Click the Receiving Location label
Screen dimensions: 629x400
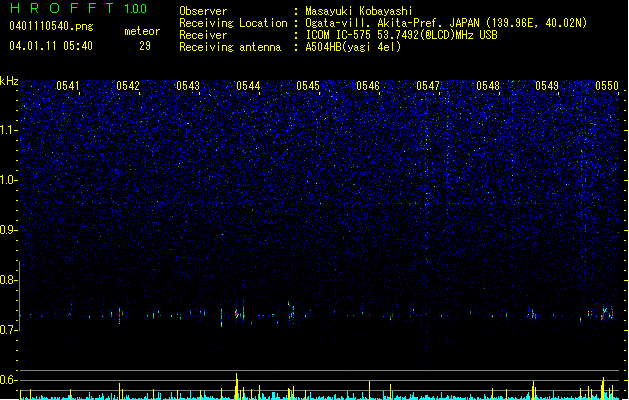(x=233, y=23)
